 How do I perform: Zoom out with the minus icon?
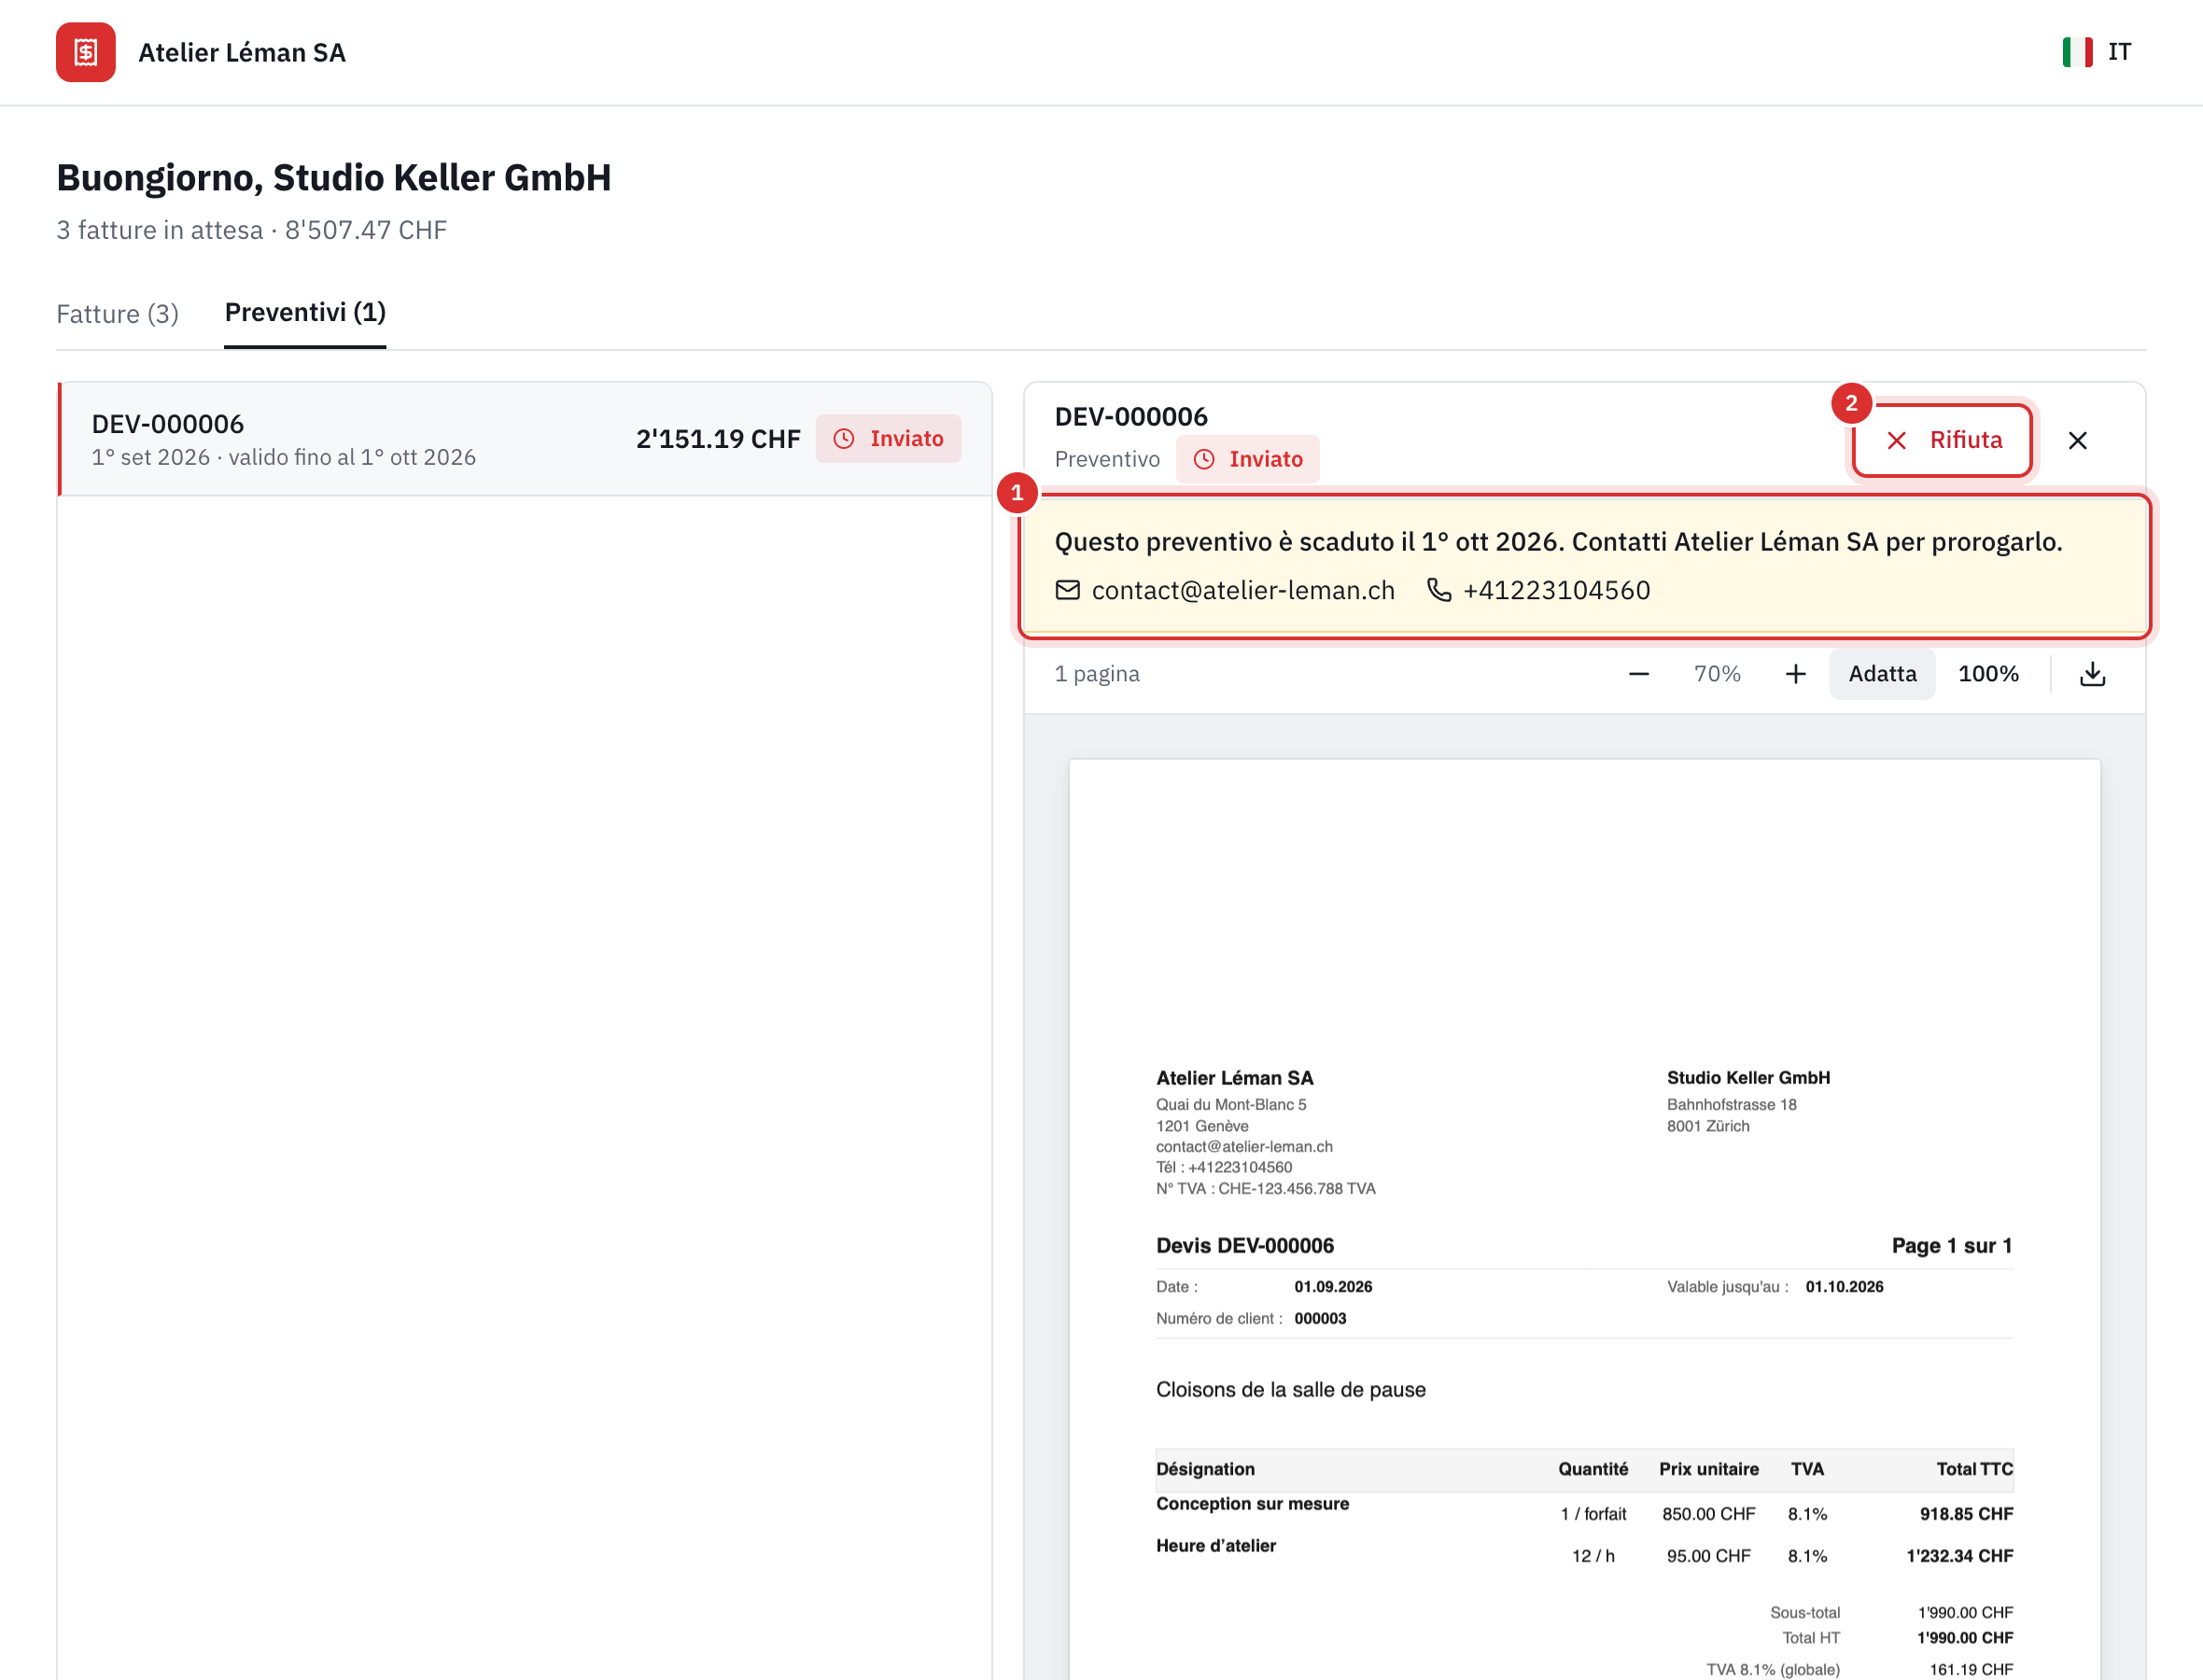(1638, 674)
